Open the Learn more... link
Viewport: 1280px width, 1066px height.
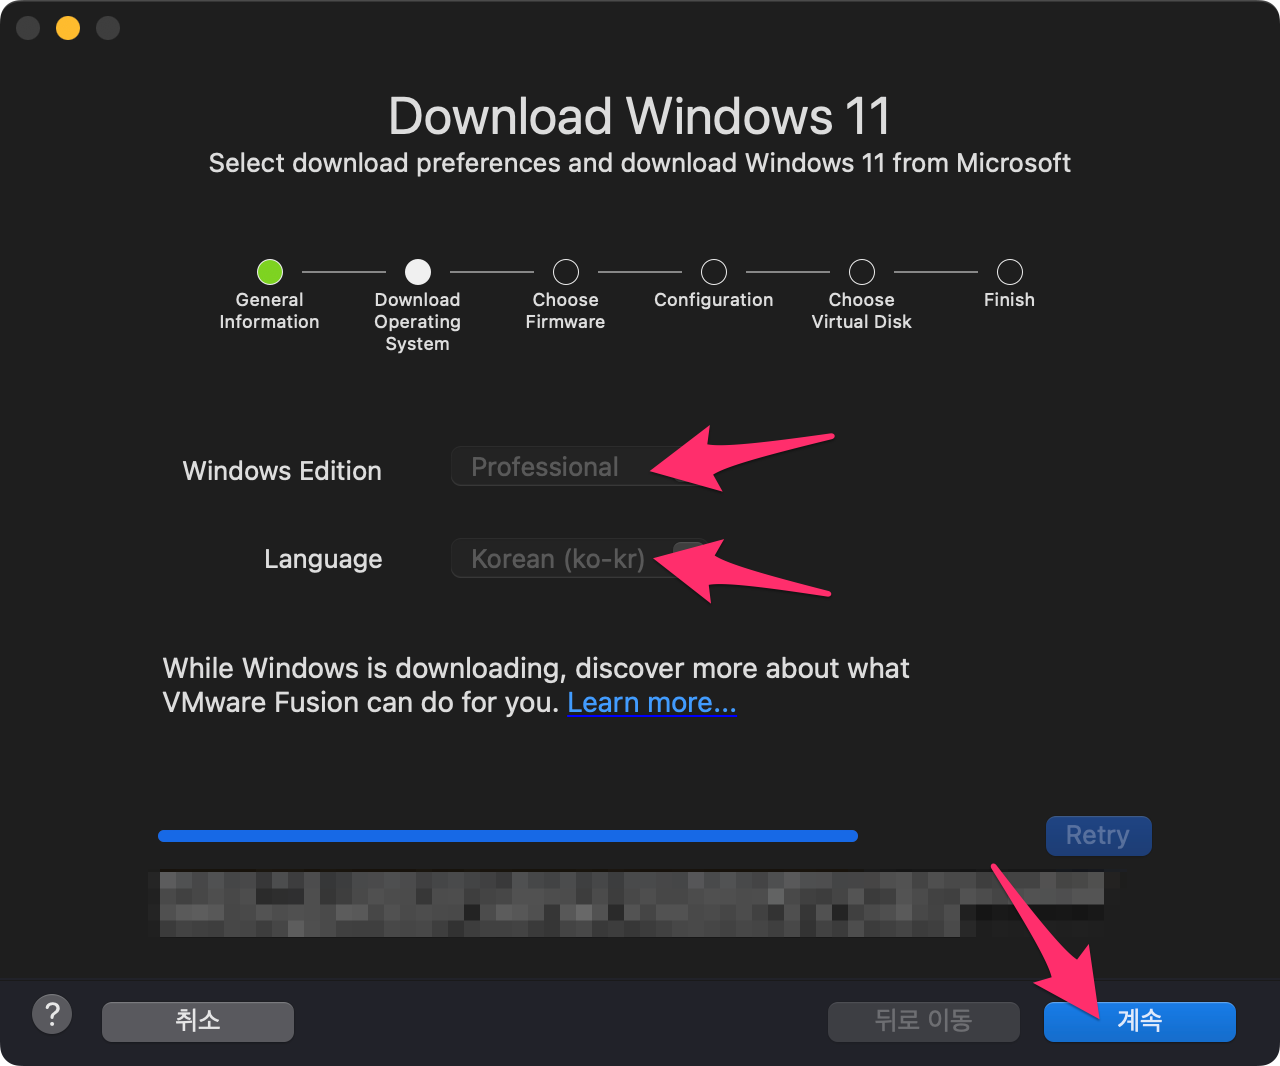652,702
